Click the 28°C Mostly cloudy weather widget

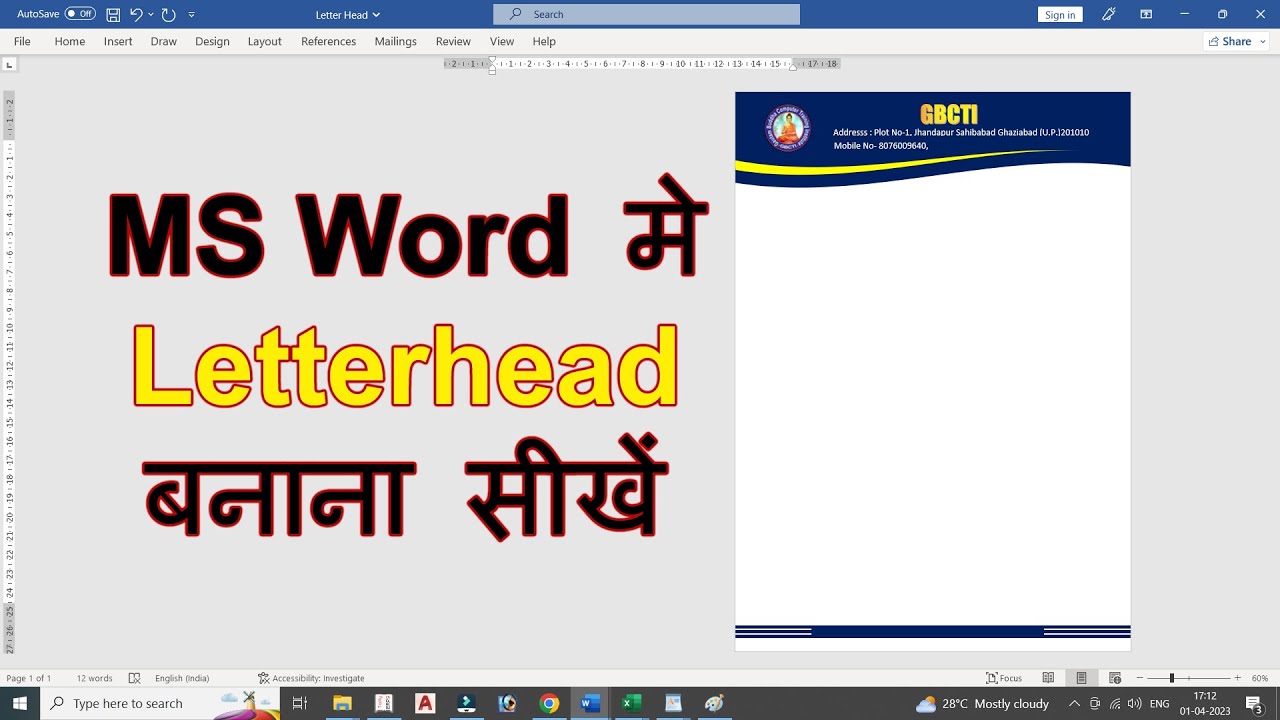(983, 703)
